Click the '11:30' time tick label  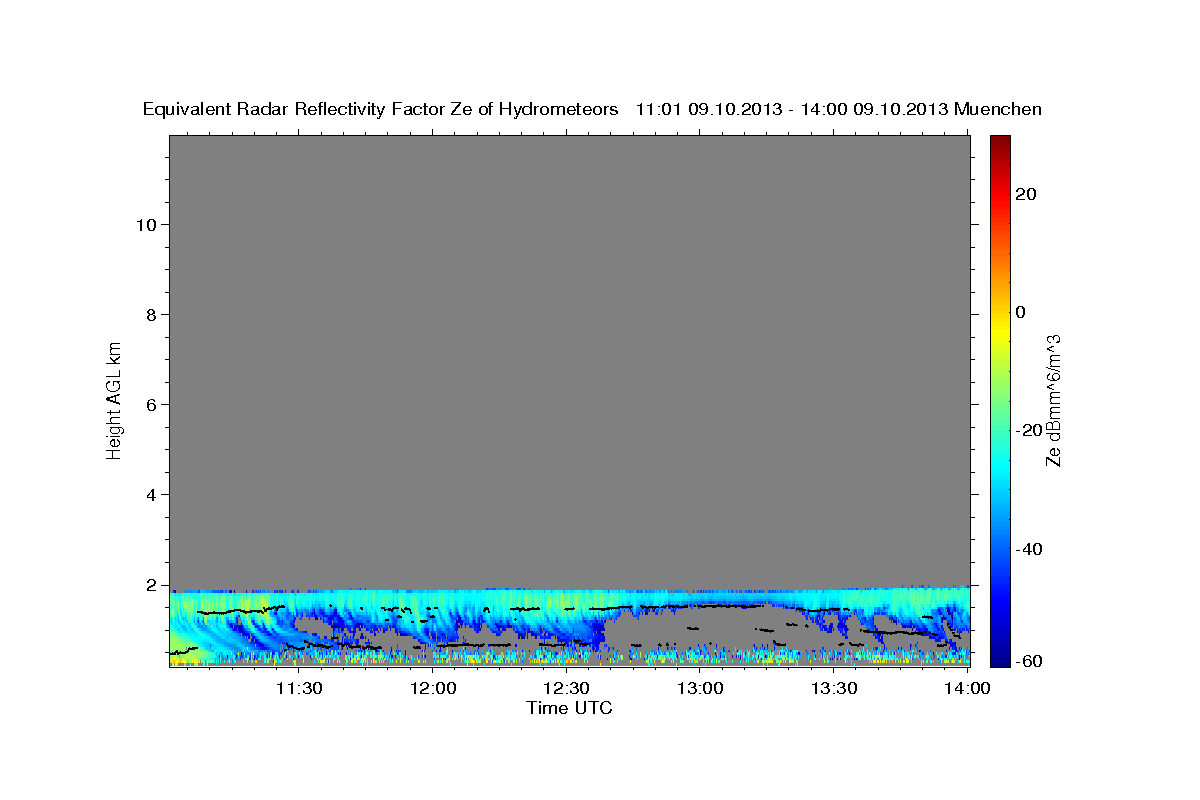(x=298, y=688)
